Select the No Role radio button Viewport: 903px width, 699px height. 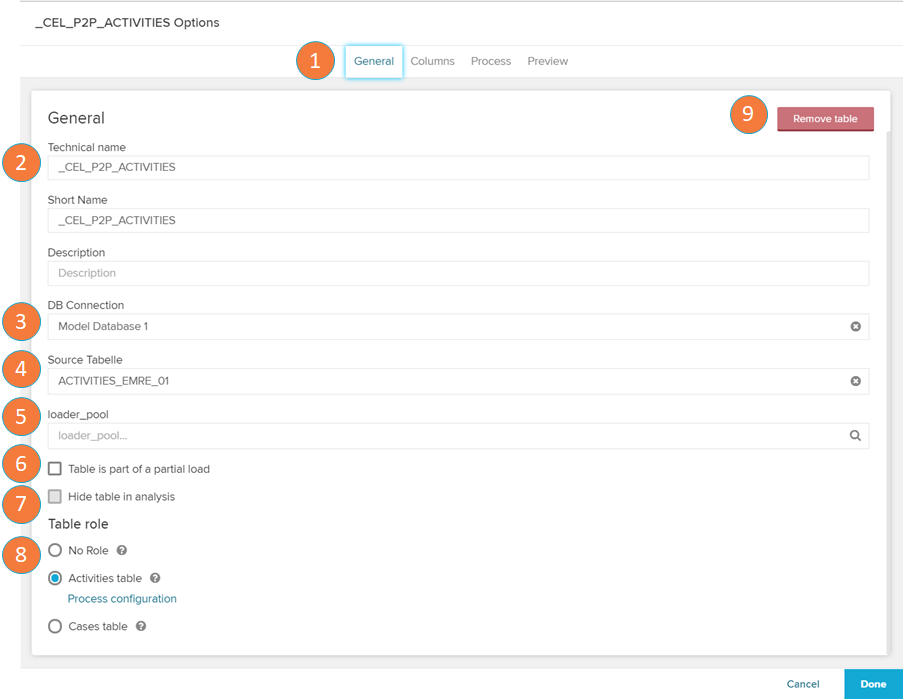pos(55,550)
